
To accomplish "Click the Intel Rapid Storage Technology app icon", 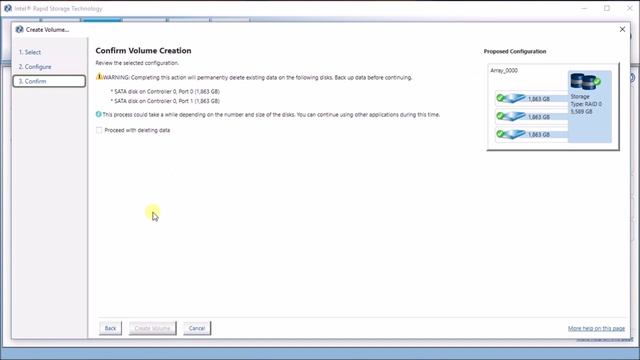I will 7,8.
